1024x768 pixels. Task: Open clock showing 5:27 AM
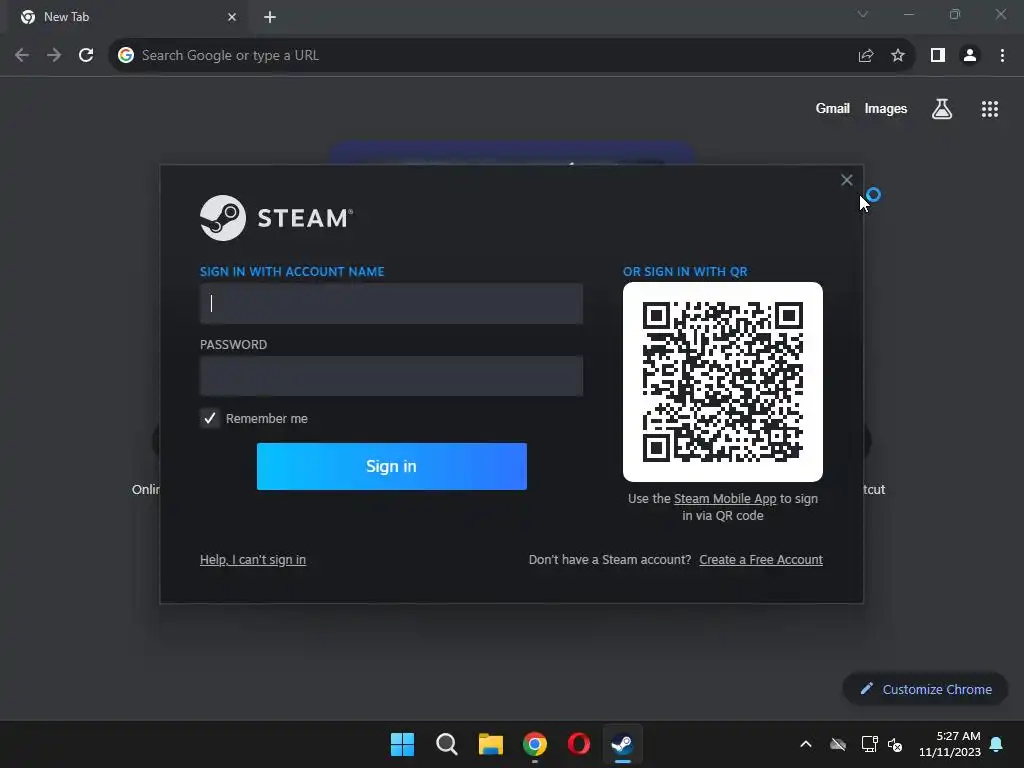pos(950,744)
